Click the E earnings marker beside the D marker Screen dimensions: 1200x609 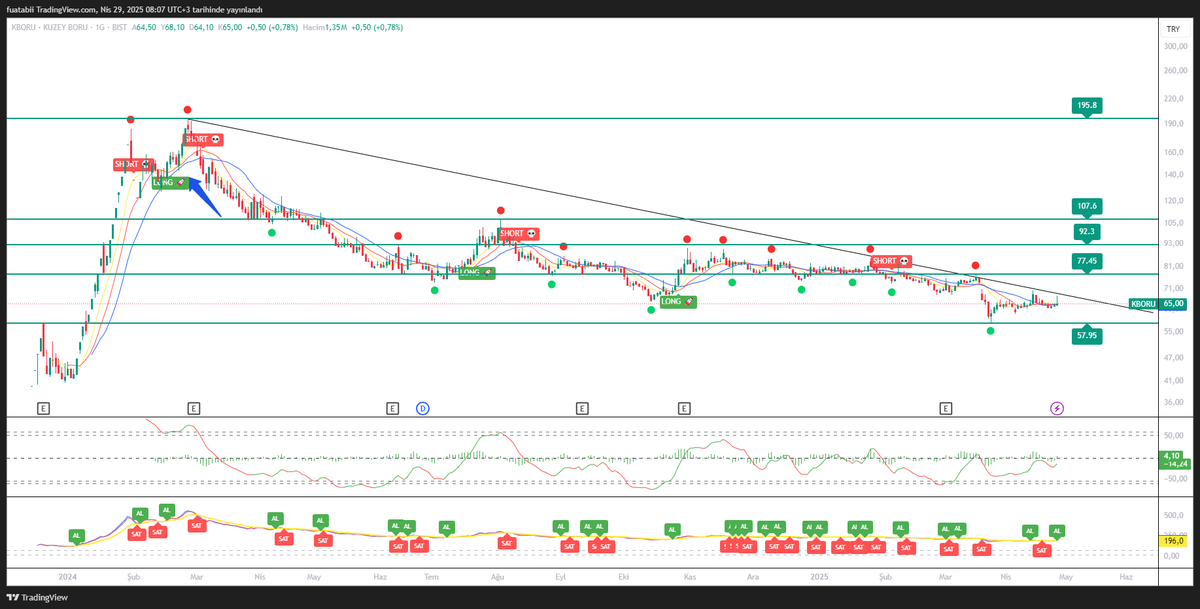pos(393,408)
